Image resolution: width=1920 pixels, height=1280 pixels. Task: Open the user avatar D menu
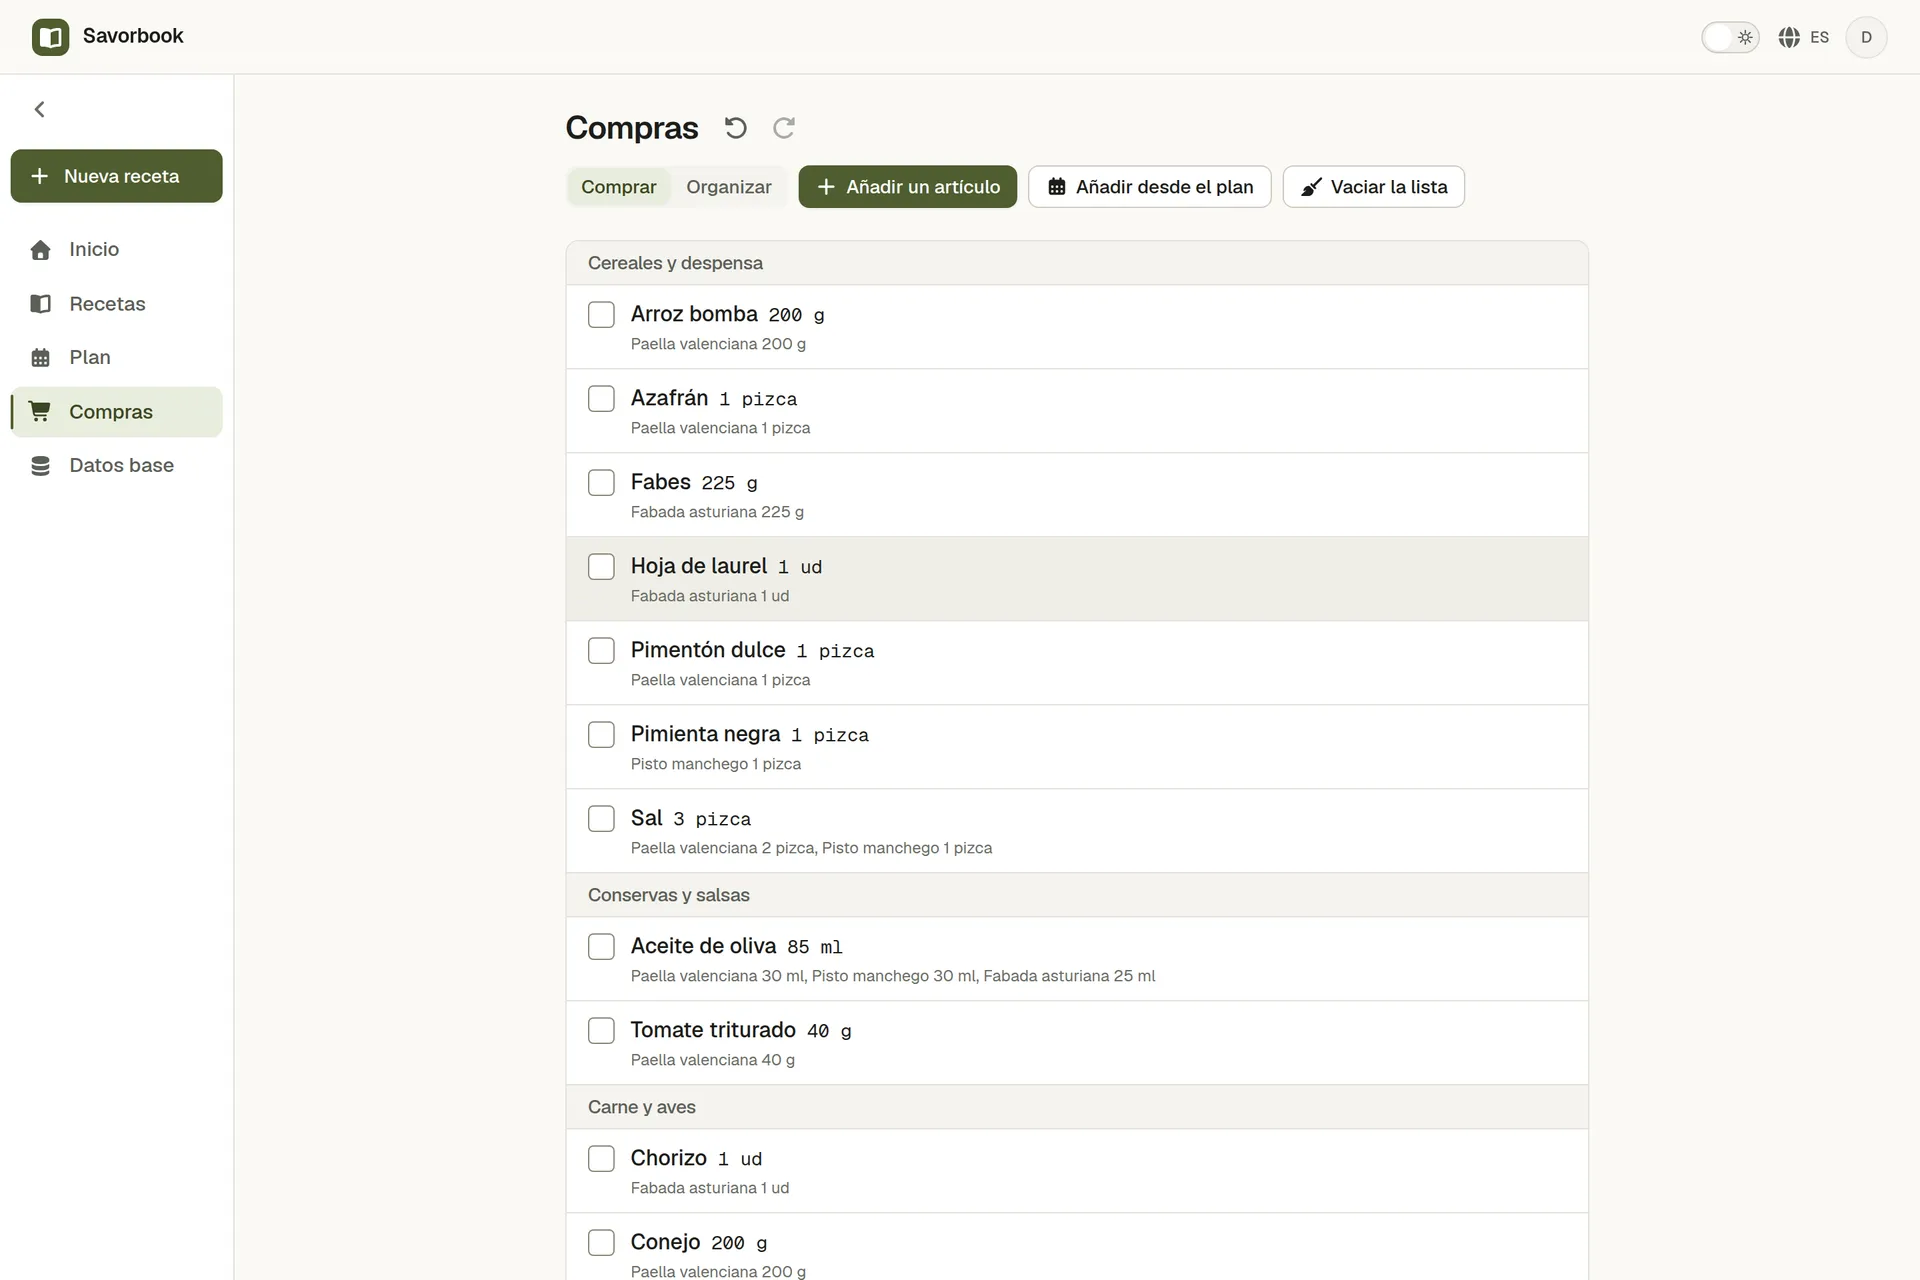click(x=1866, y=37)
